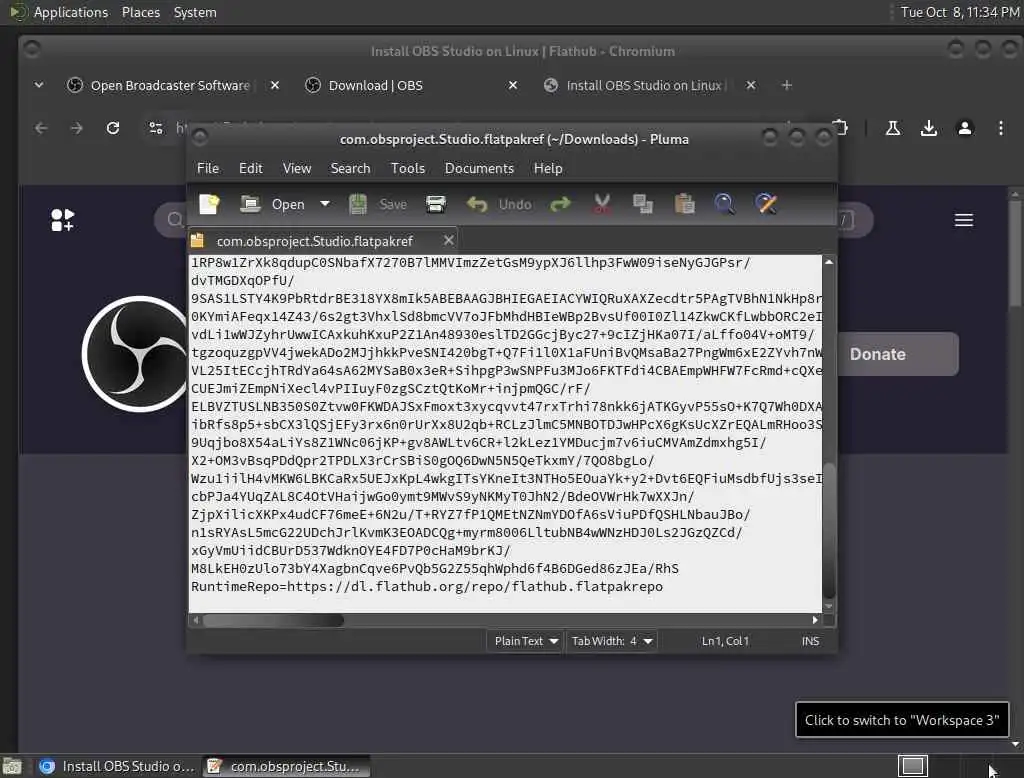Screen dimensions: 1024x778
Task: Close the com.obsproject.Studio.flatpakref document tab
Action: [x=449, y=240]
